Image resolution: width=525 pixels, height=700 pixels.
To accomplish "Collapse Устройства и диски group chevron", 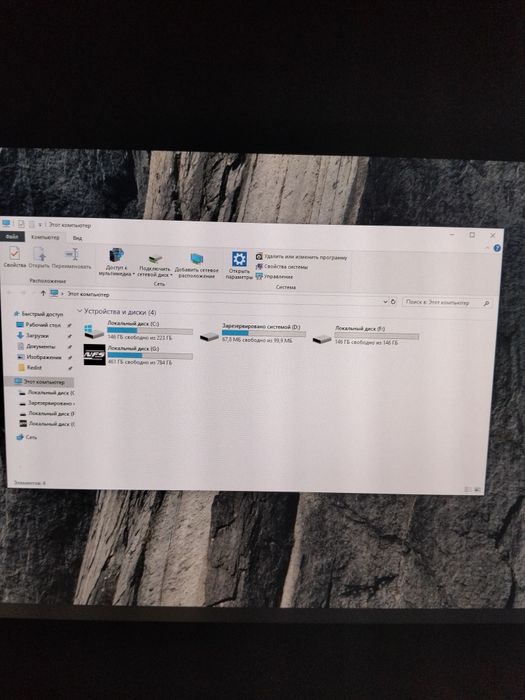I will tap(80, 311).
